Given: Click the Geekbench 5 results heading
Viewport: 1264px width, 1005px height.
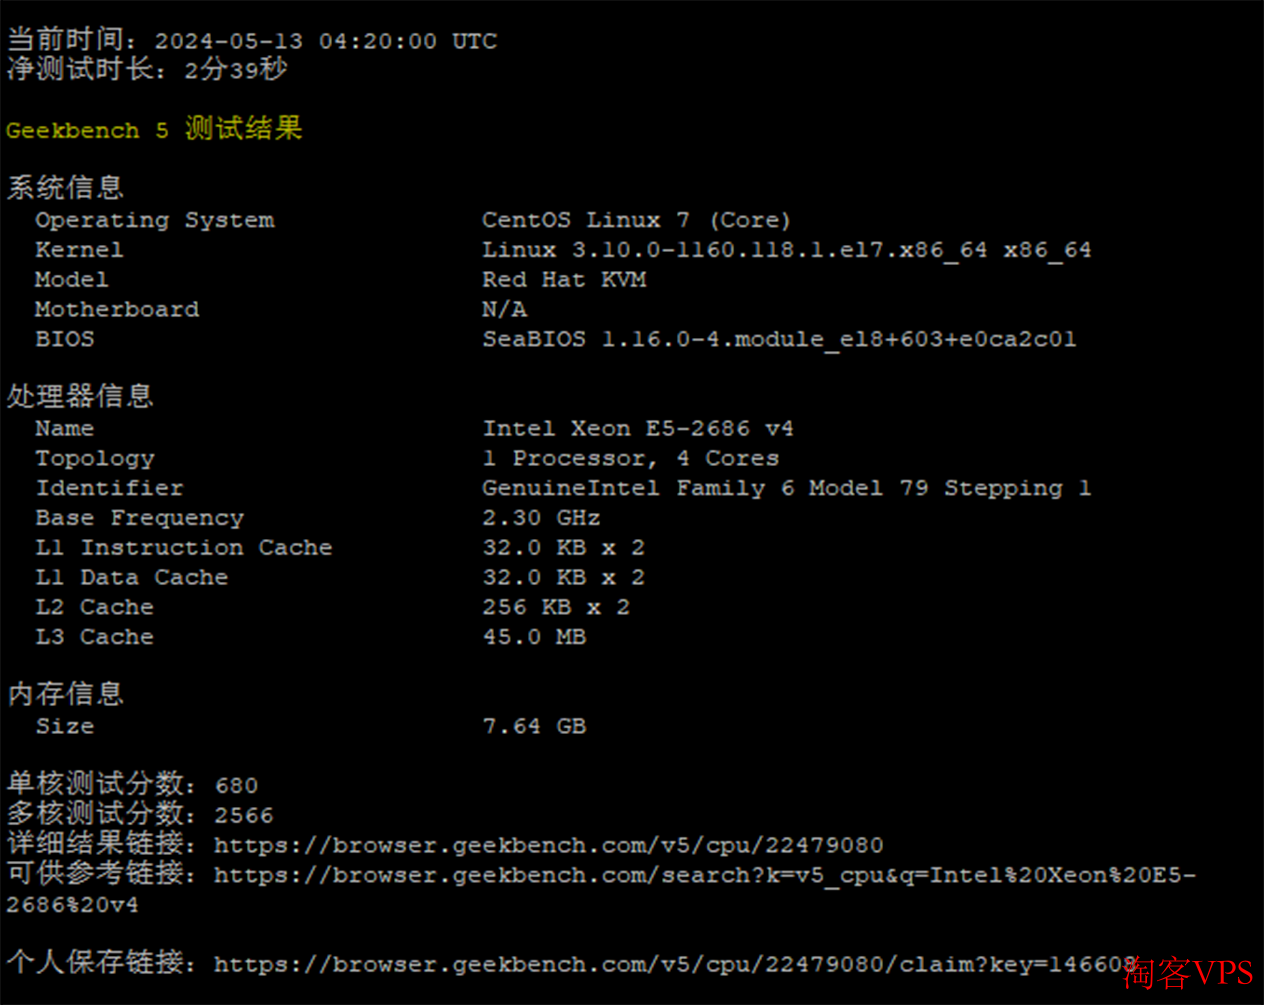Looking at the screenshot, I should coord(154,129).
